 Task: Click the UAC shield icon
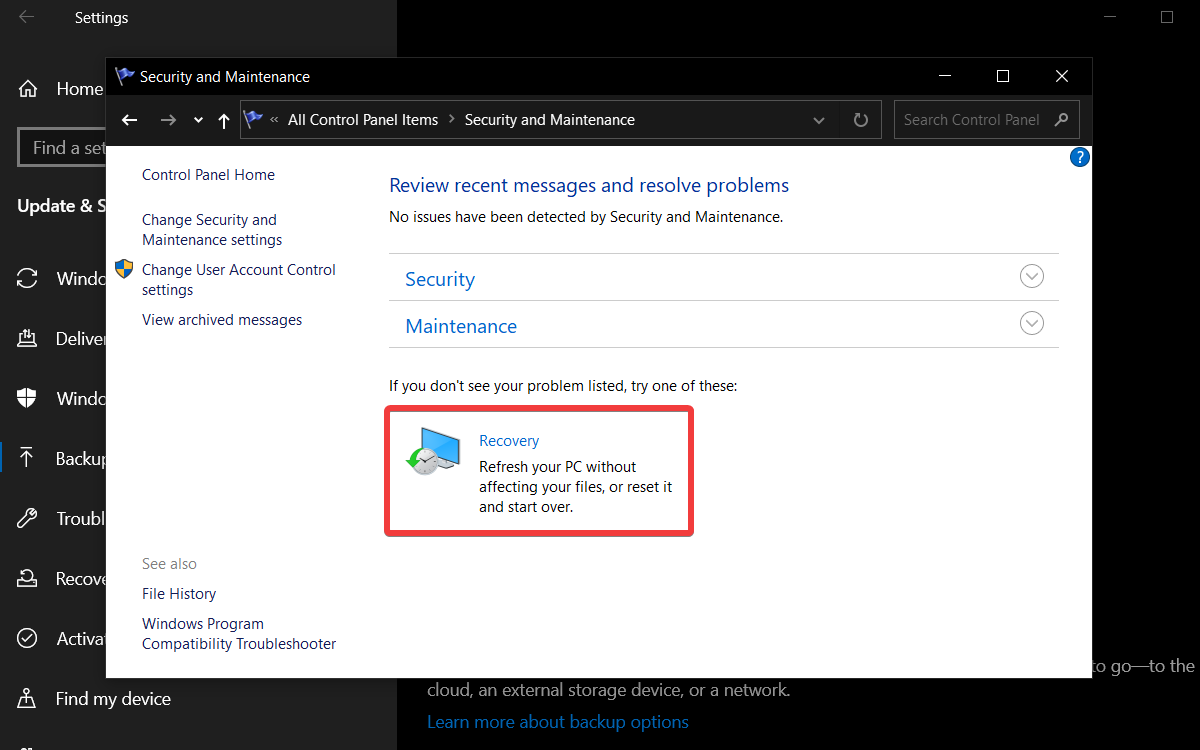pos(124,269)
